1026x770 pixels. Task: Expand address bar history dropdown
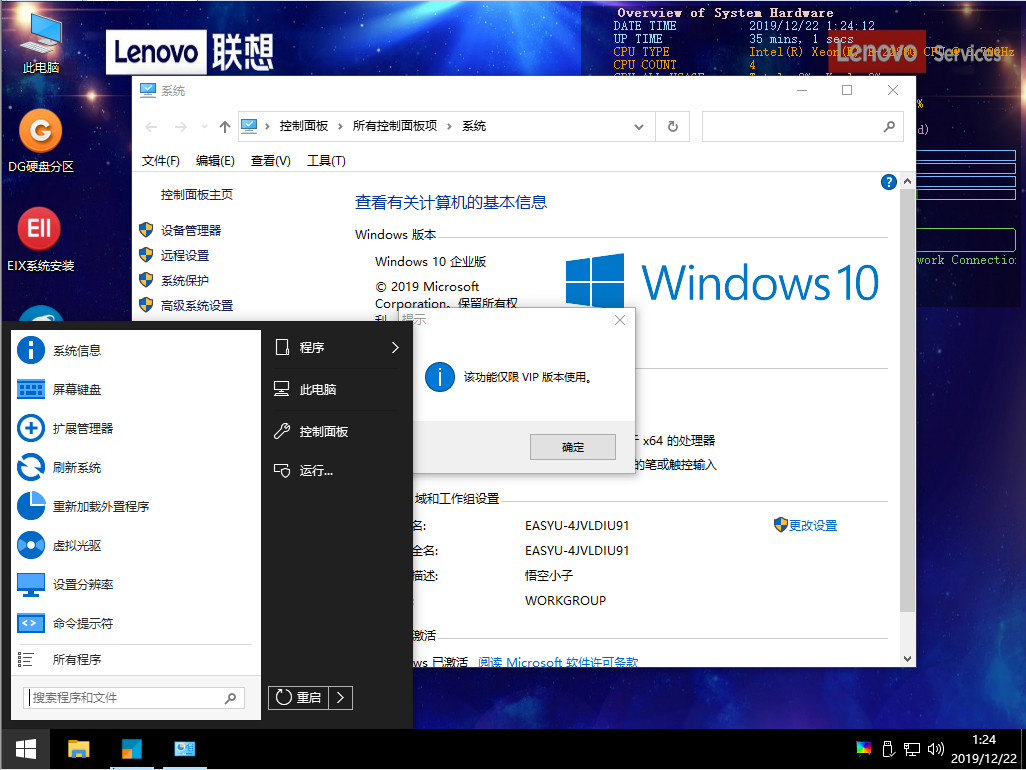point(639,127)
